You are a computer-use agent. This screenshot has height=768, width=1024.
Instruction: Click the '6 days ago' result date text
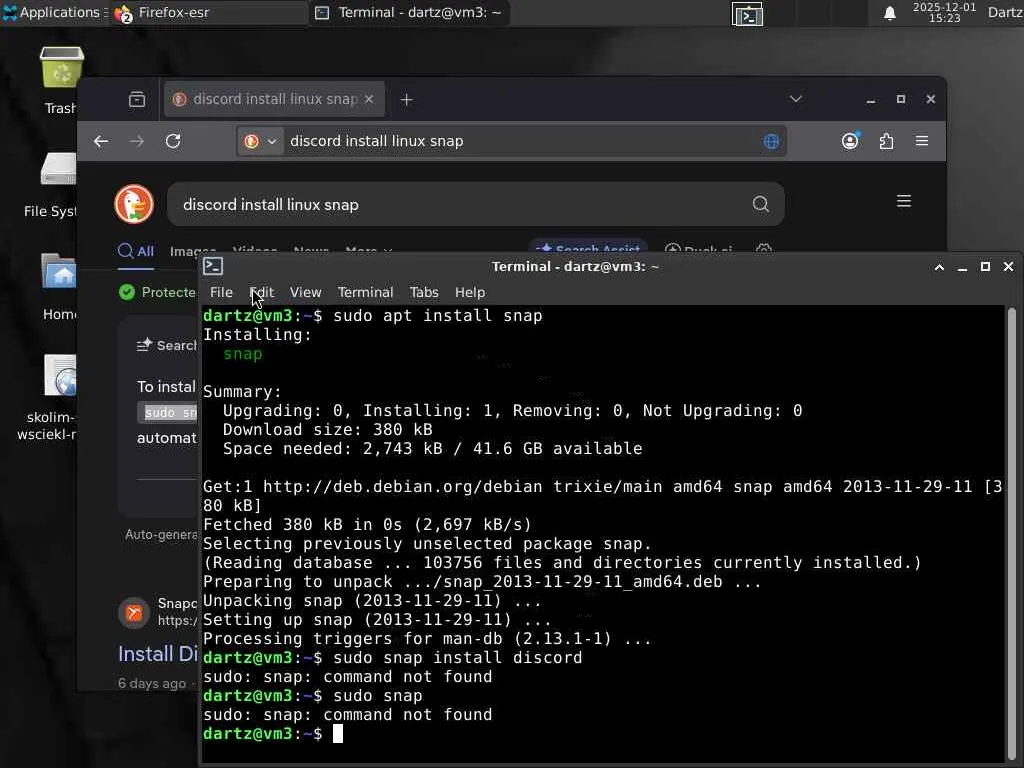tap(152, 683)
